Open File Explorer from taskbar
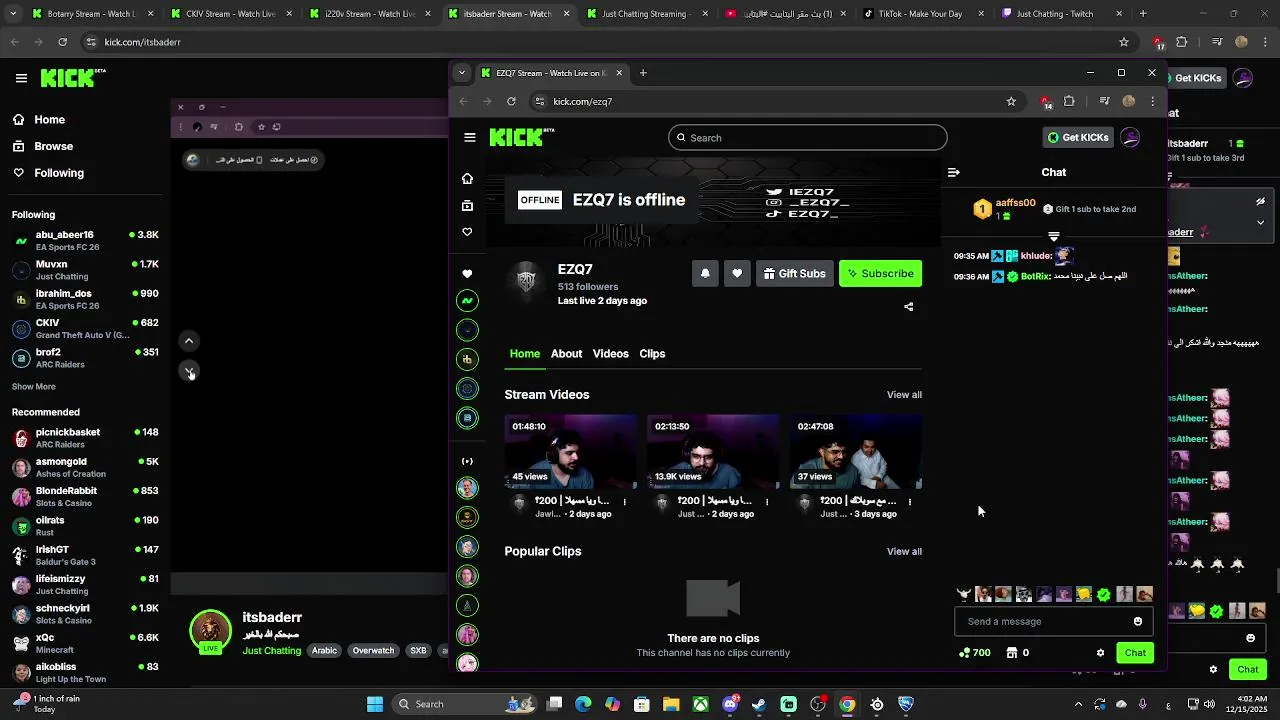Image resolution: width=1280 pixels, height=720 pixels. (671, 704)
